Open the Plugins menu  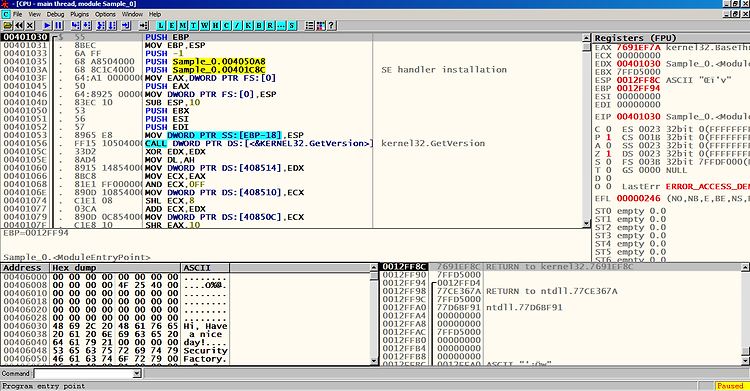(79, 14)
